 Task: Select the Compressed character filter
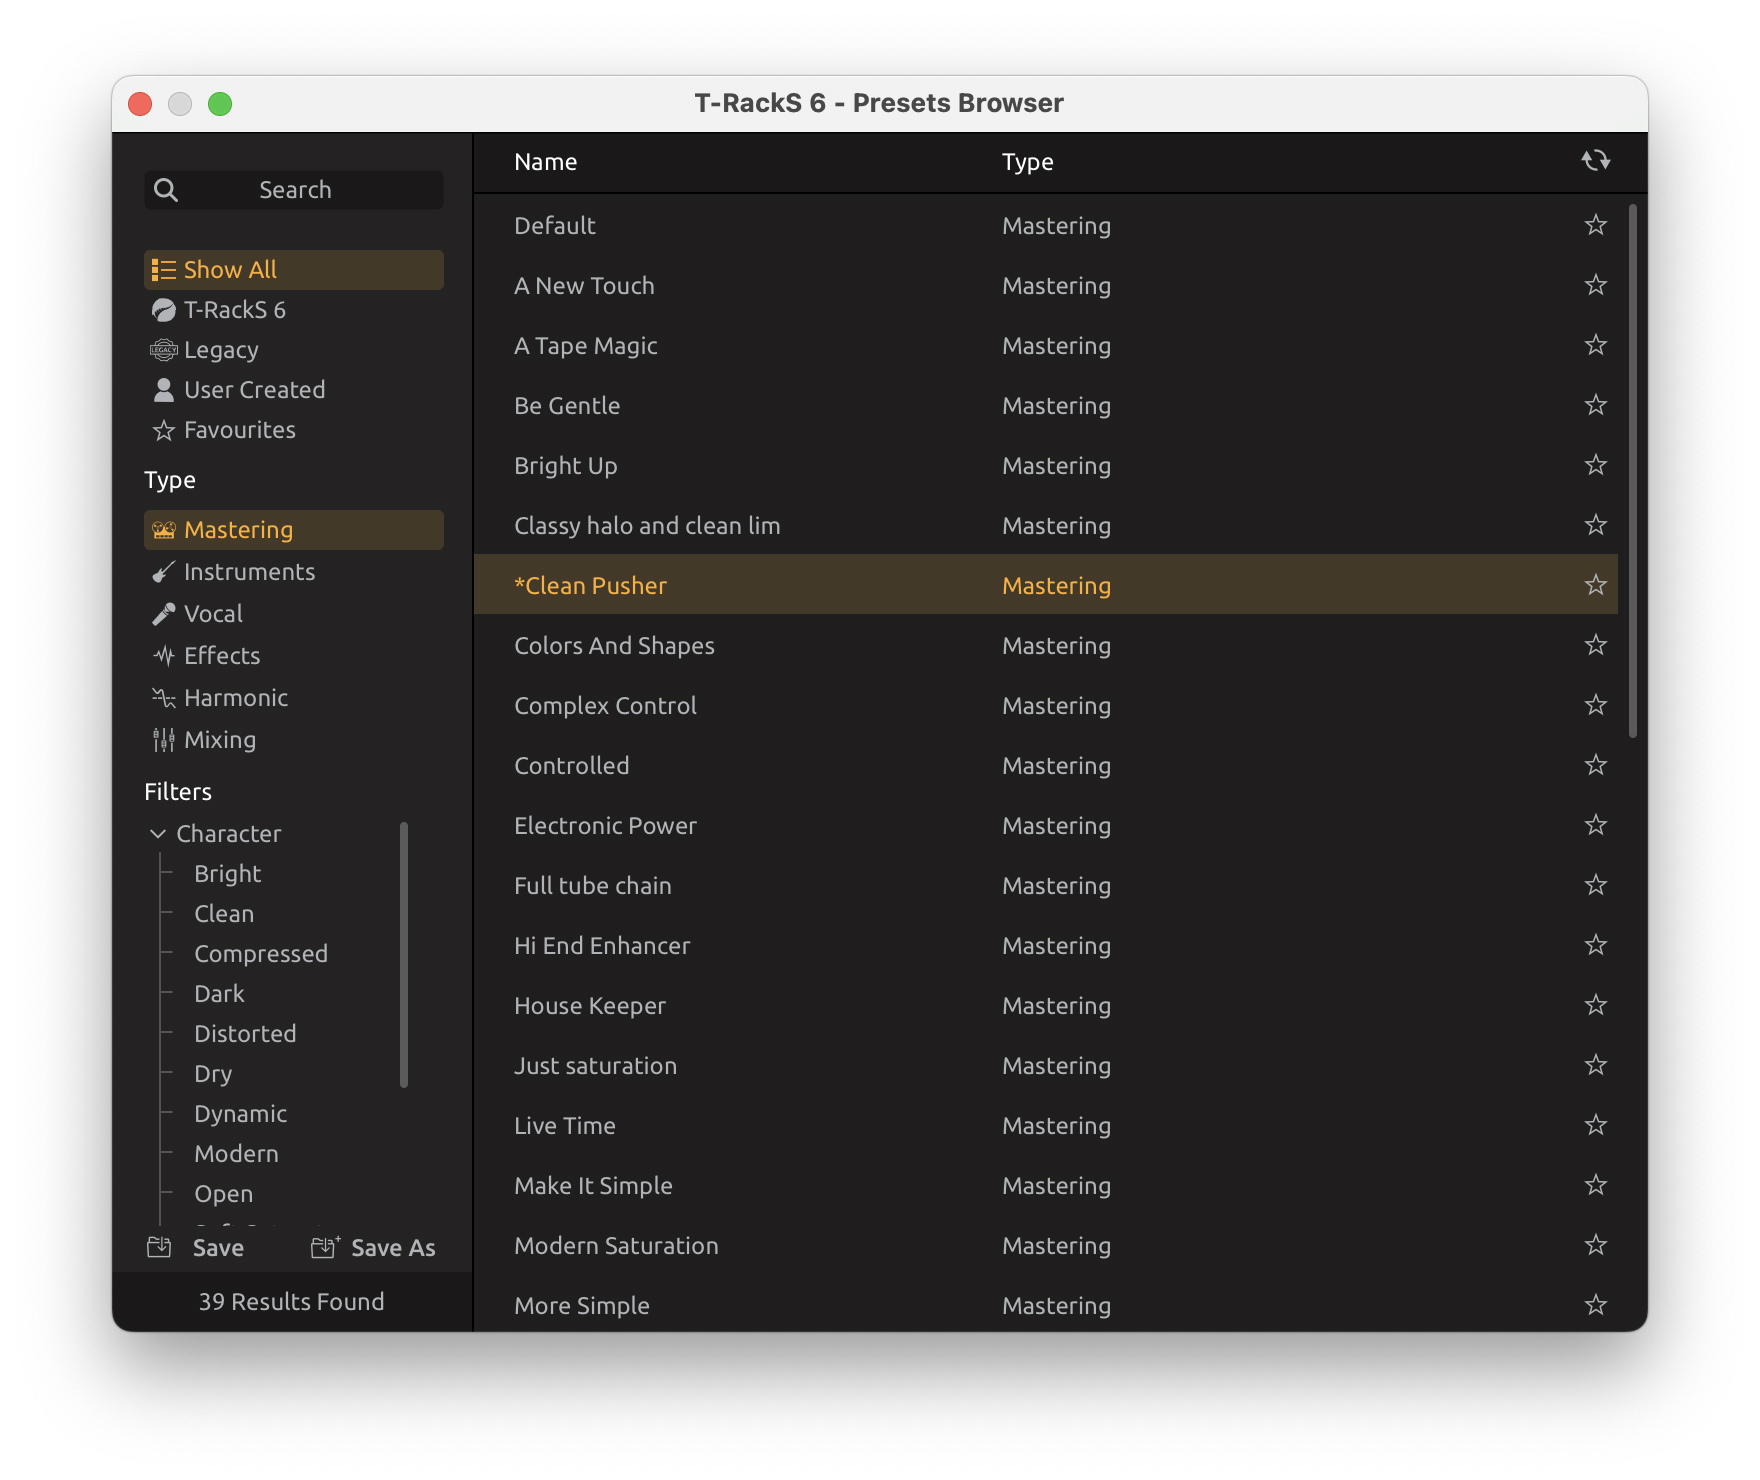pos(260,954)
